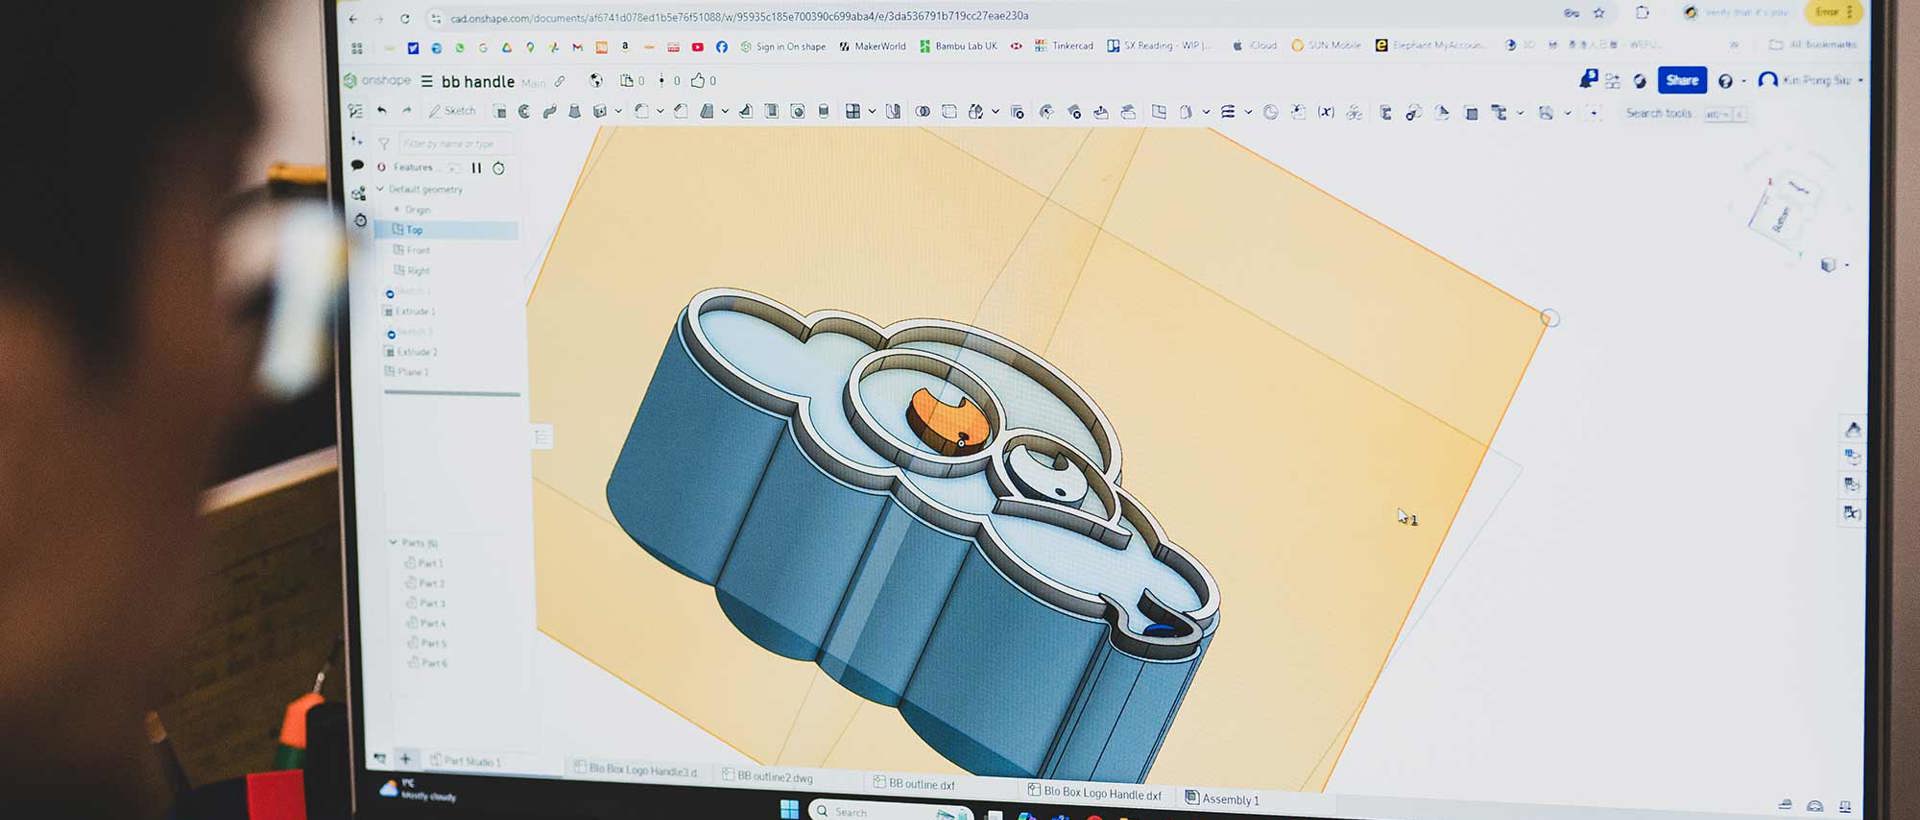Click the thumbs-up like counter

click(698, 81)
